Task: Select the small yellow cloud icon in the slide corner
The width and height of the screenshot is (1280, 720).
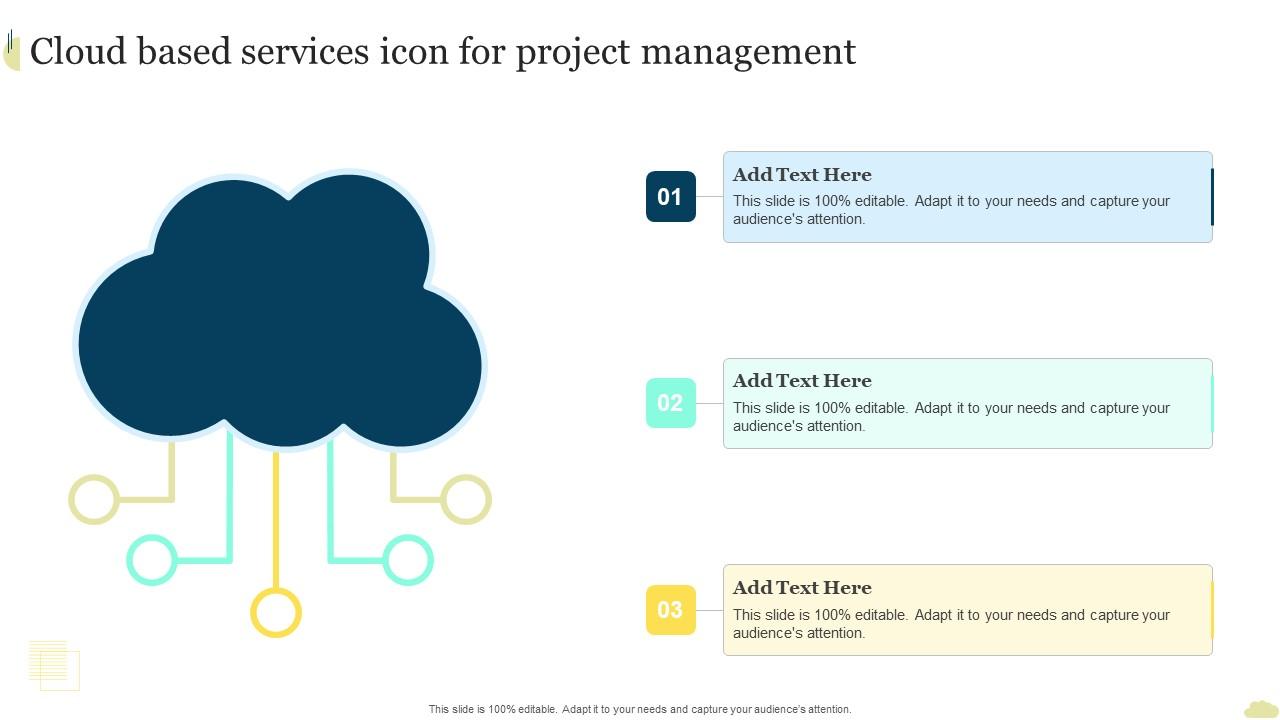Action: [1261, 708]
